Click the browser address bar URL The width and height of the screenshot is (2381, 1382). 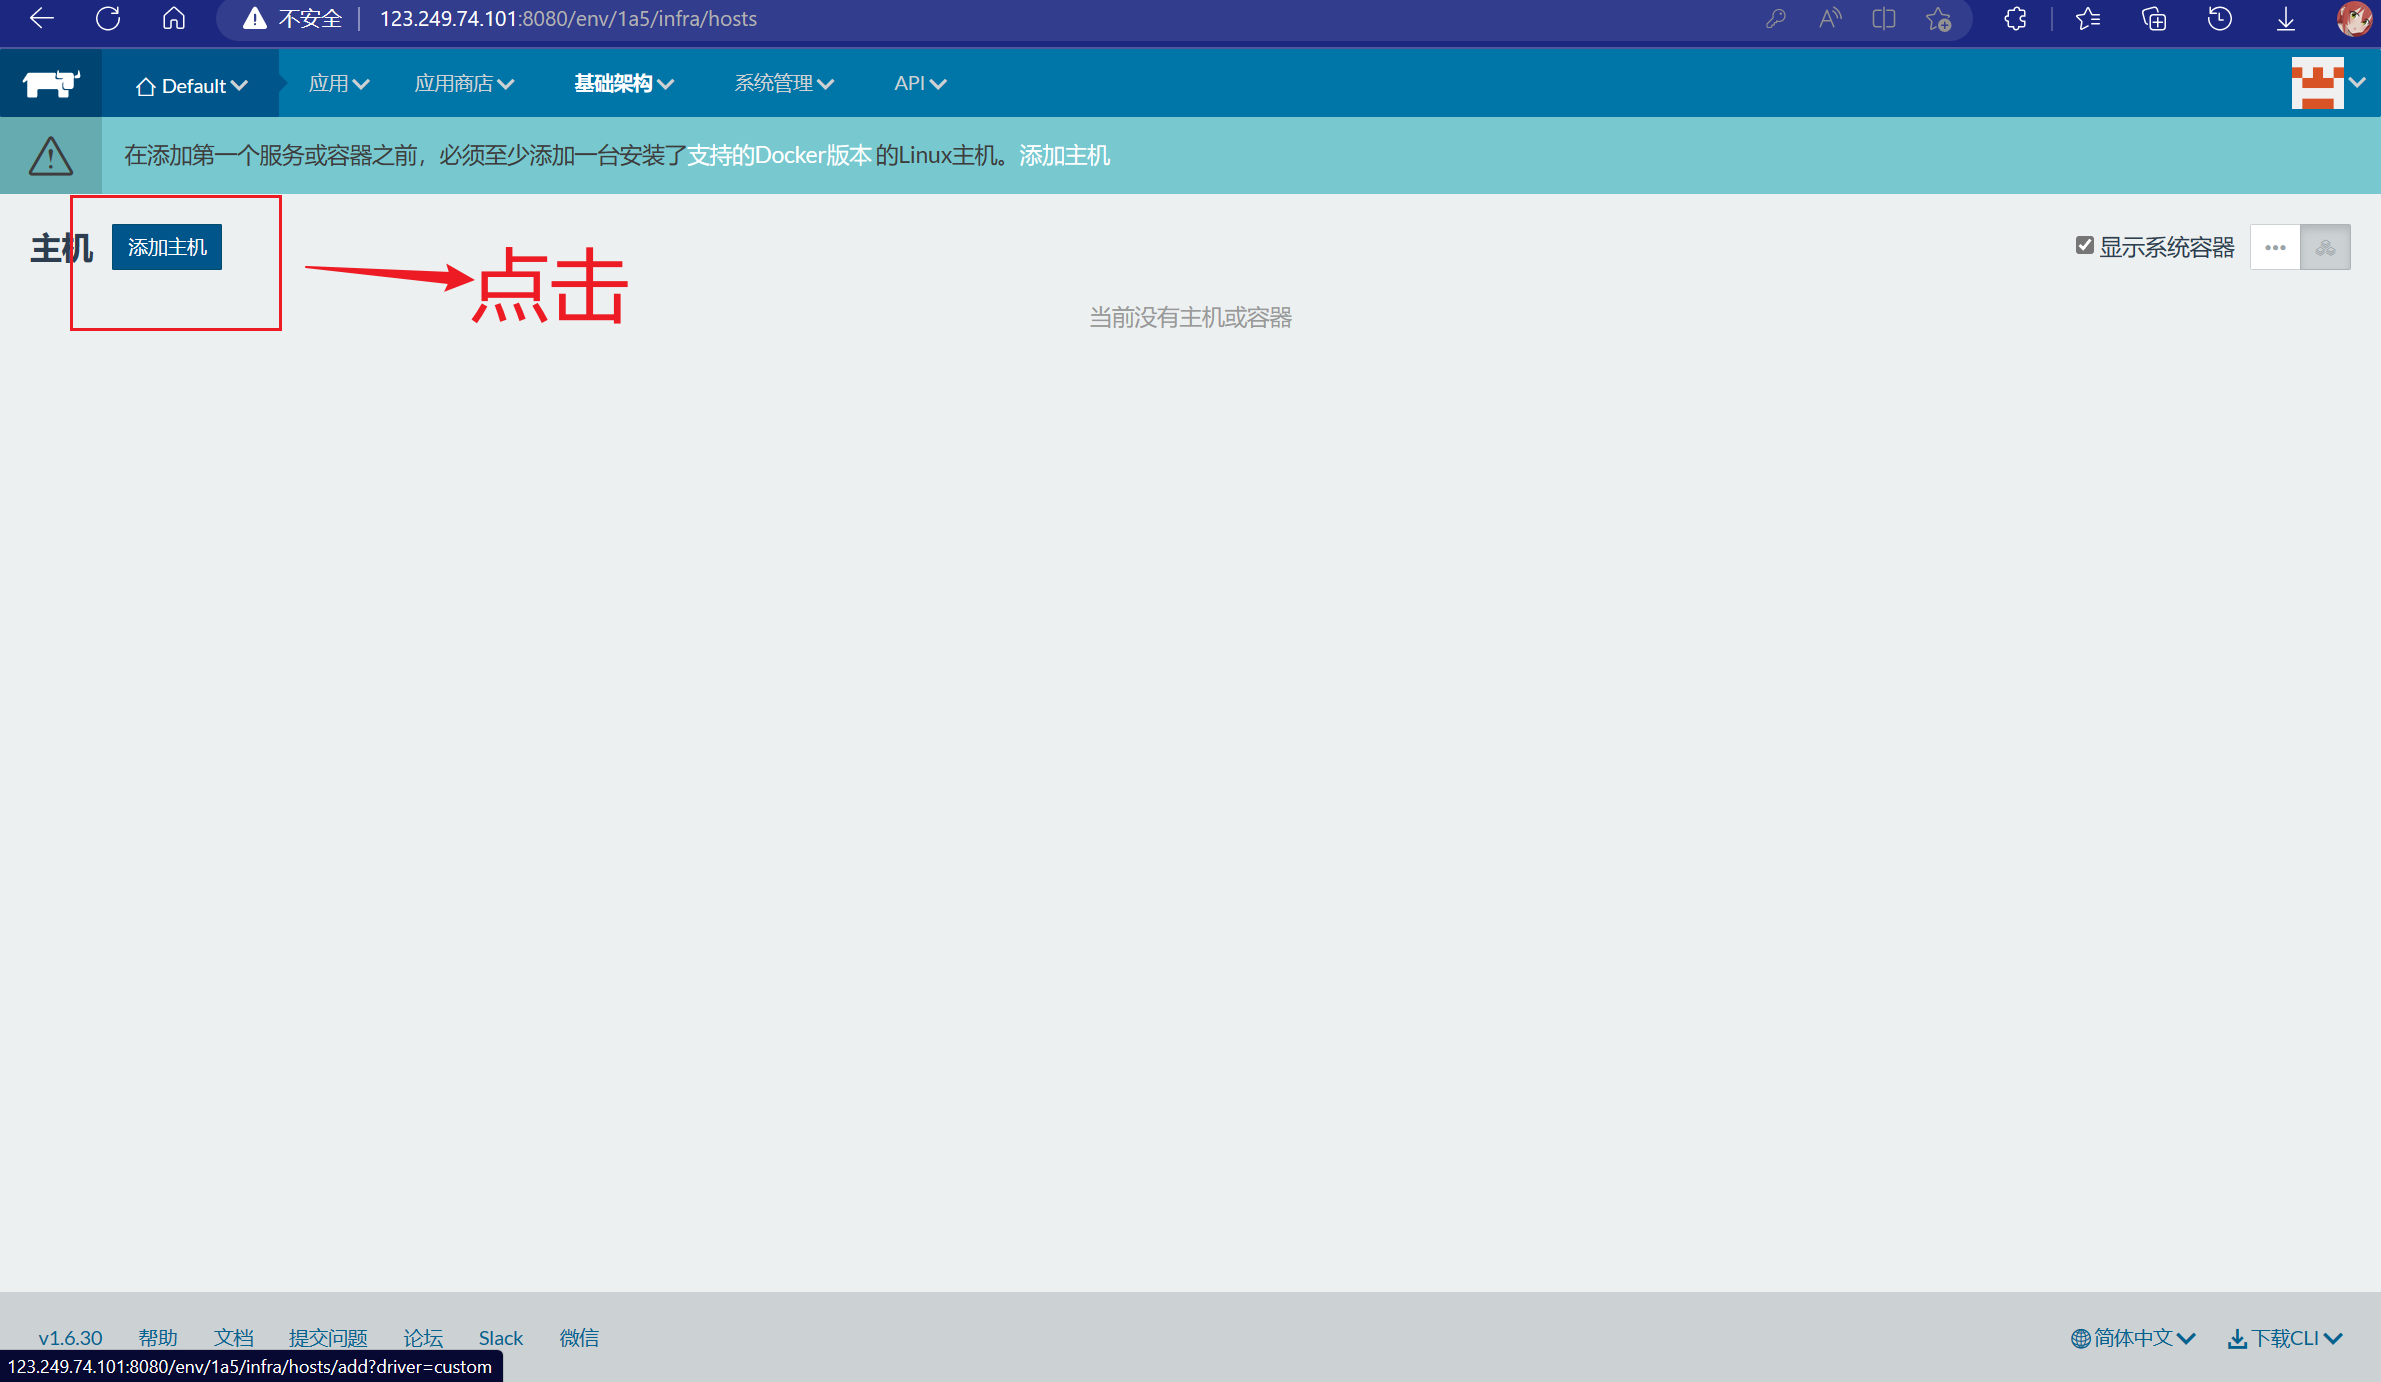(568, 19)
